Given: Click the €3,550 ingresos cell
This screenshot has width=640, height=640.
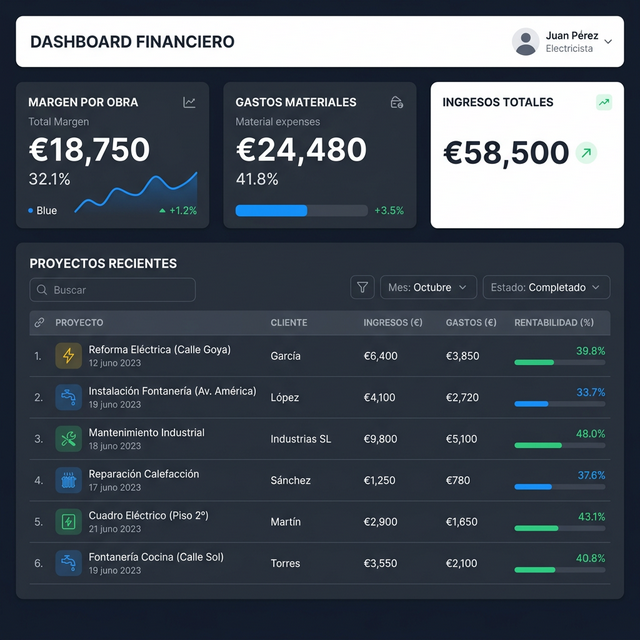Looking at the screenshot, I should [x=380, y=563].
